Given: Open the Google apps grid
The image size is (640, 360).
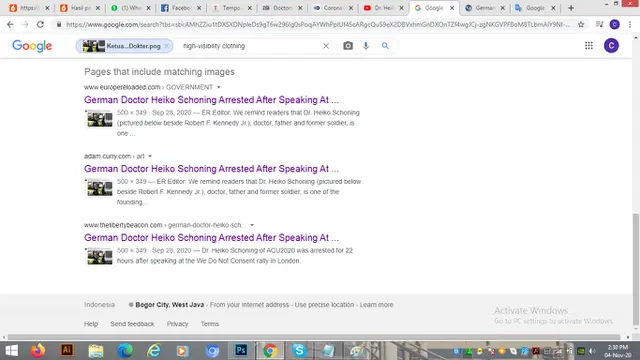Looking at the screenshot, I should tap(589, 46).
